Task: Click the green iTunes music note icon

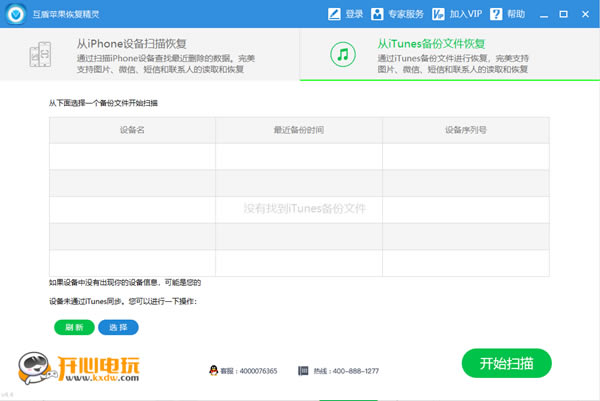Action: [x=344, y=56]
